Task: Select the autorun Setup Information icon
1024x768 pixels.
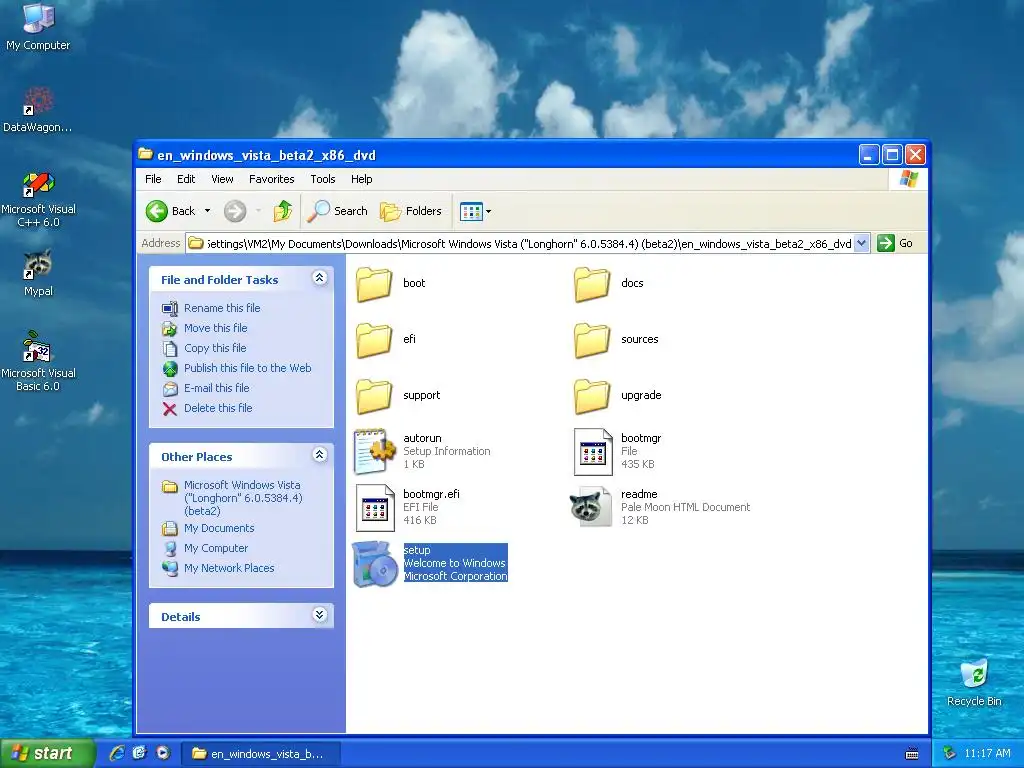Action: tap(375, 451)
